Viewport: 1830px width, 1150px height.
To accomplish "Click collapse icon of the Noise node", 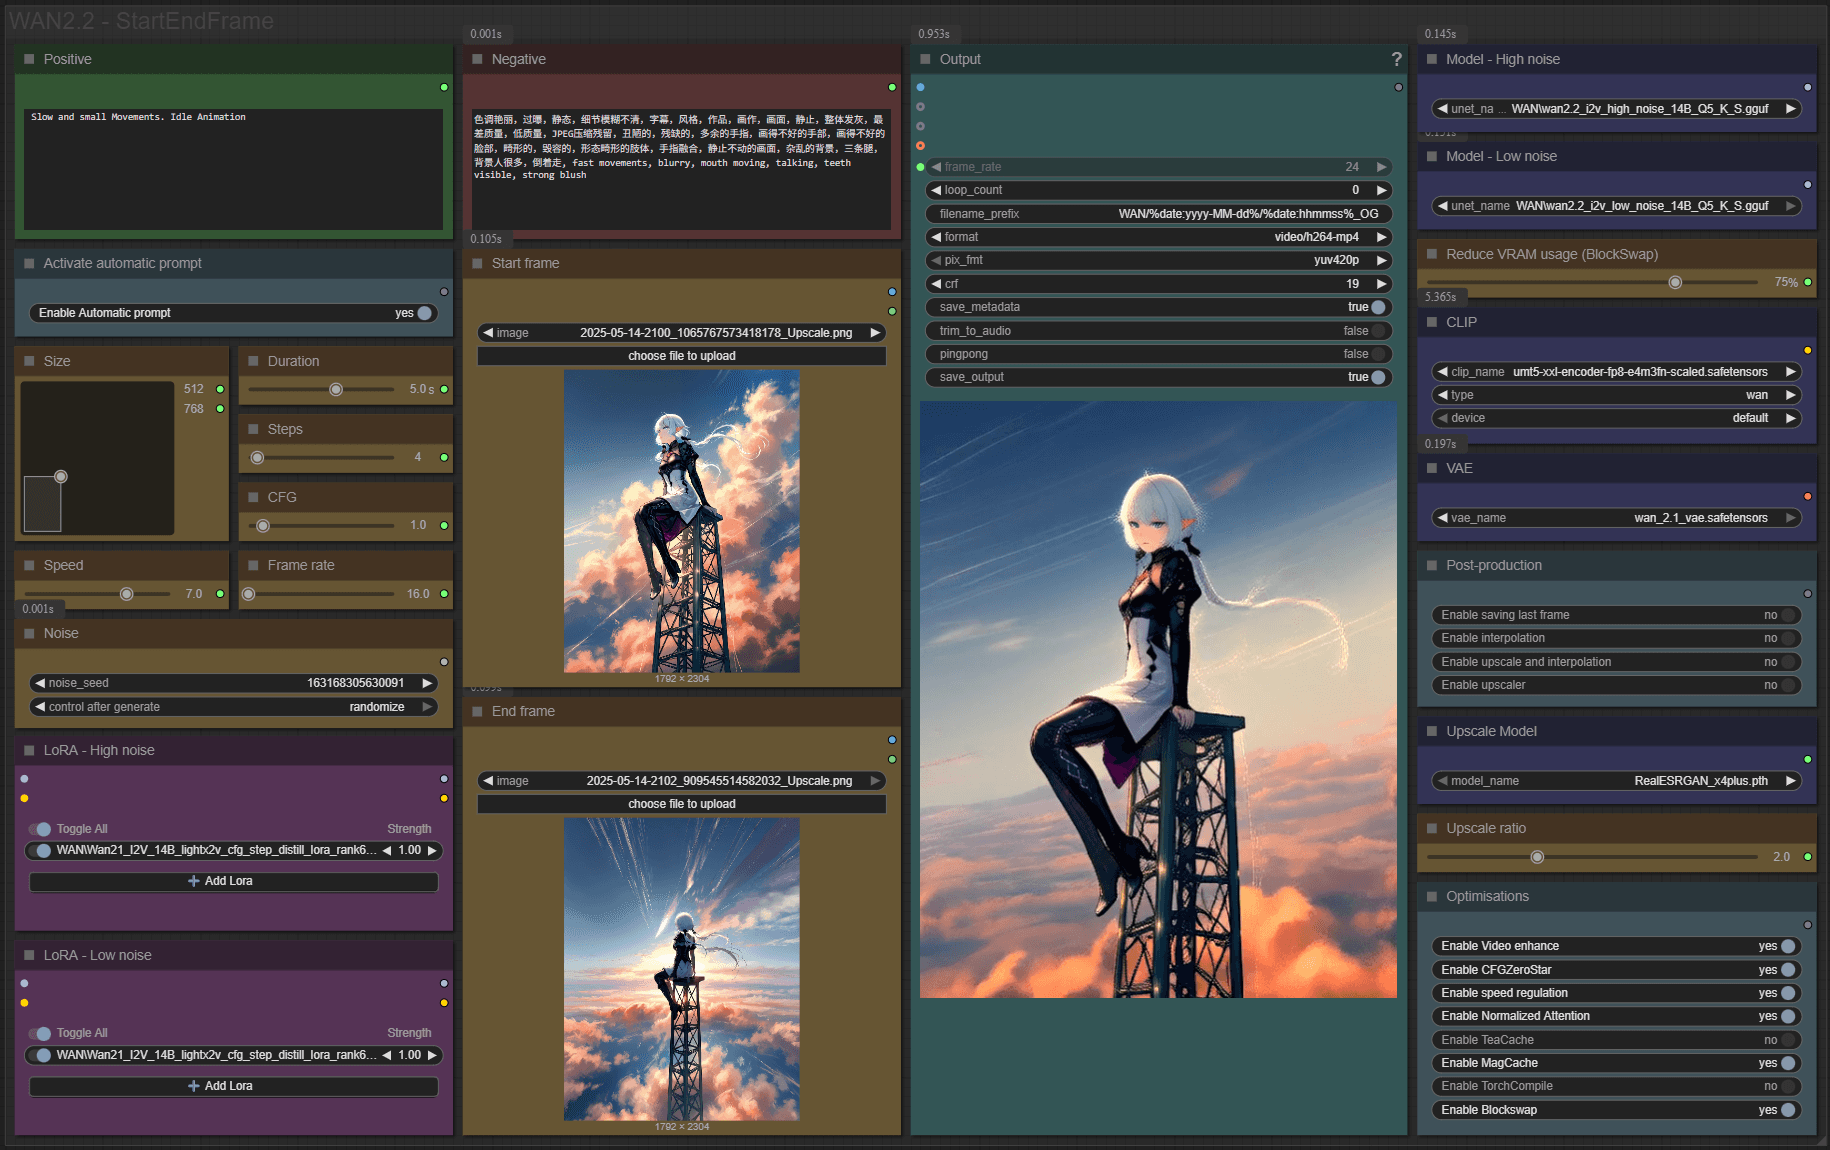I will (29, 633).
